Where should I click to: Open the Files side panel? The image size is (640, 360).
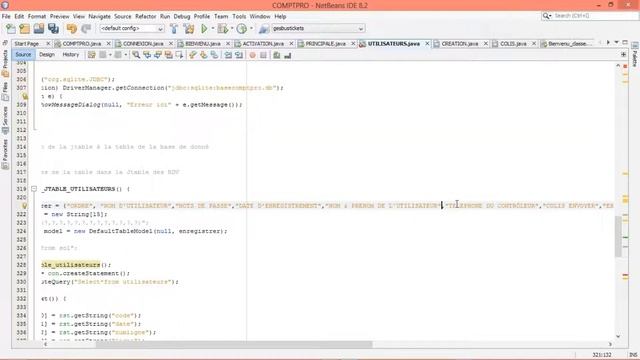pos(5,92)
